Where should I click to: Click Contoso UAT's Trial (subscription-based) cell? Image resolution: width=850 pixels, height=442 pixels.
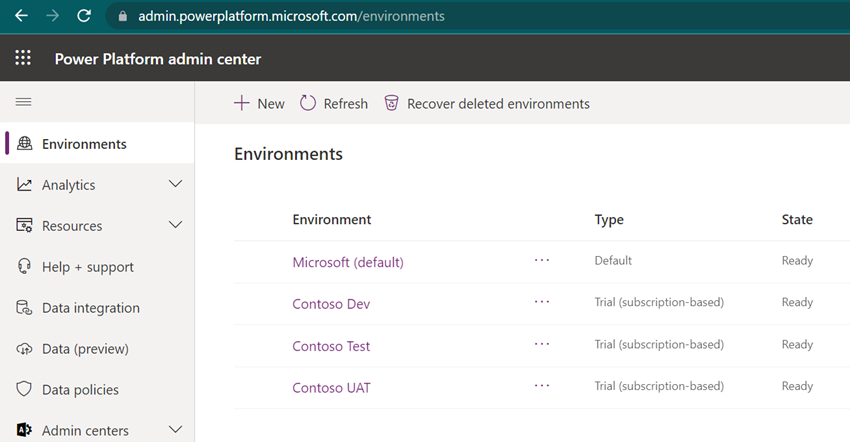(659, 386)
